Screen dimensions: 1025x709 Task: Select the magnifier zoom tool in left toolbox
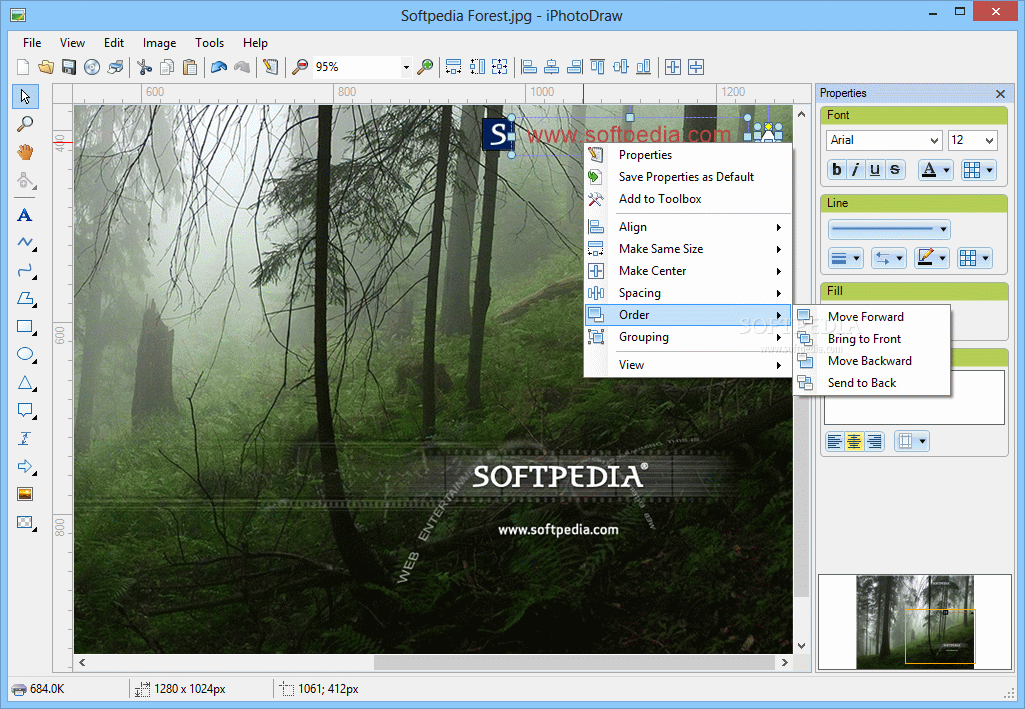click(25, 124)
